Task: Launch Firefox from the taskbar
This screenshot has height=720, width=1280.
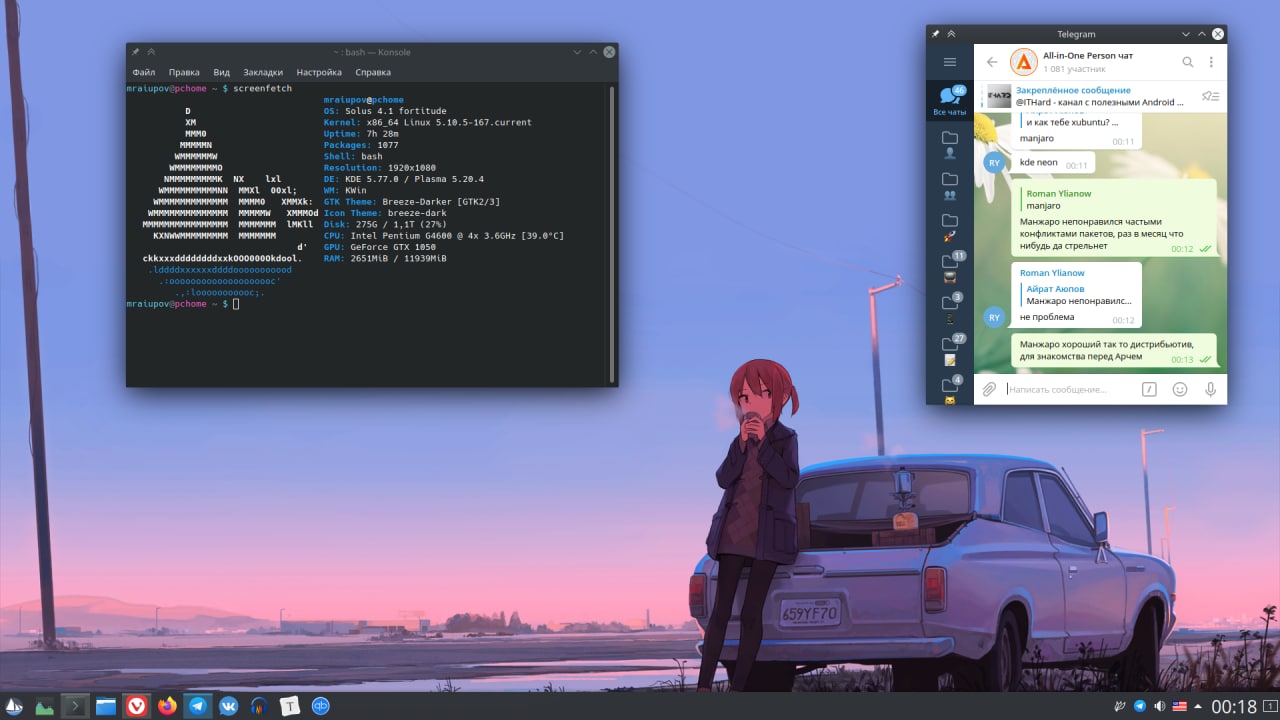Action: [x=167, y=706]
